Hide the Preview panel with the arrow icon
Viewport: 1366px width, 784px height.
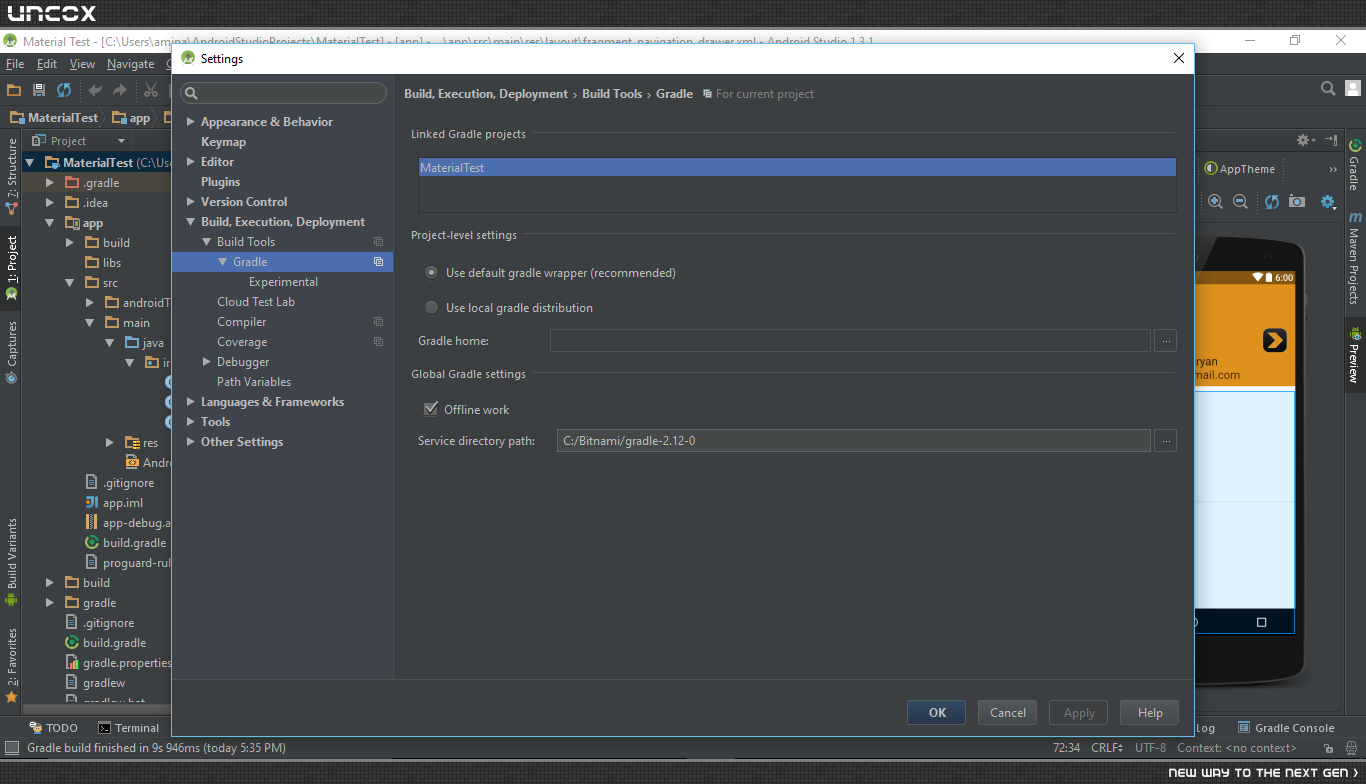pyautogui.click(x=1331, y=140)
